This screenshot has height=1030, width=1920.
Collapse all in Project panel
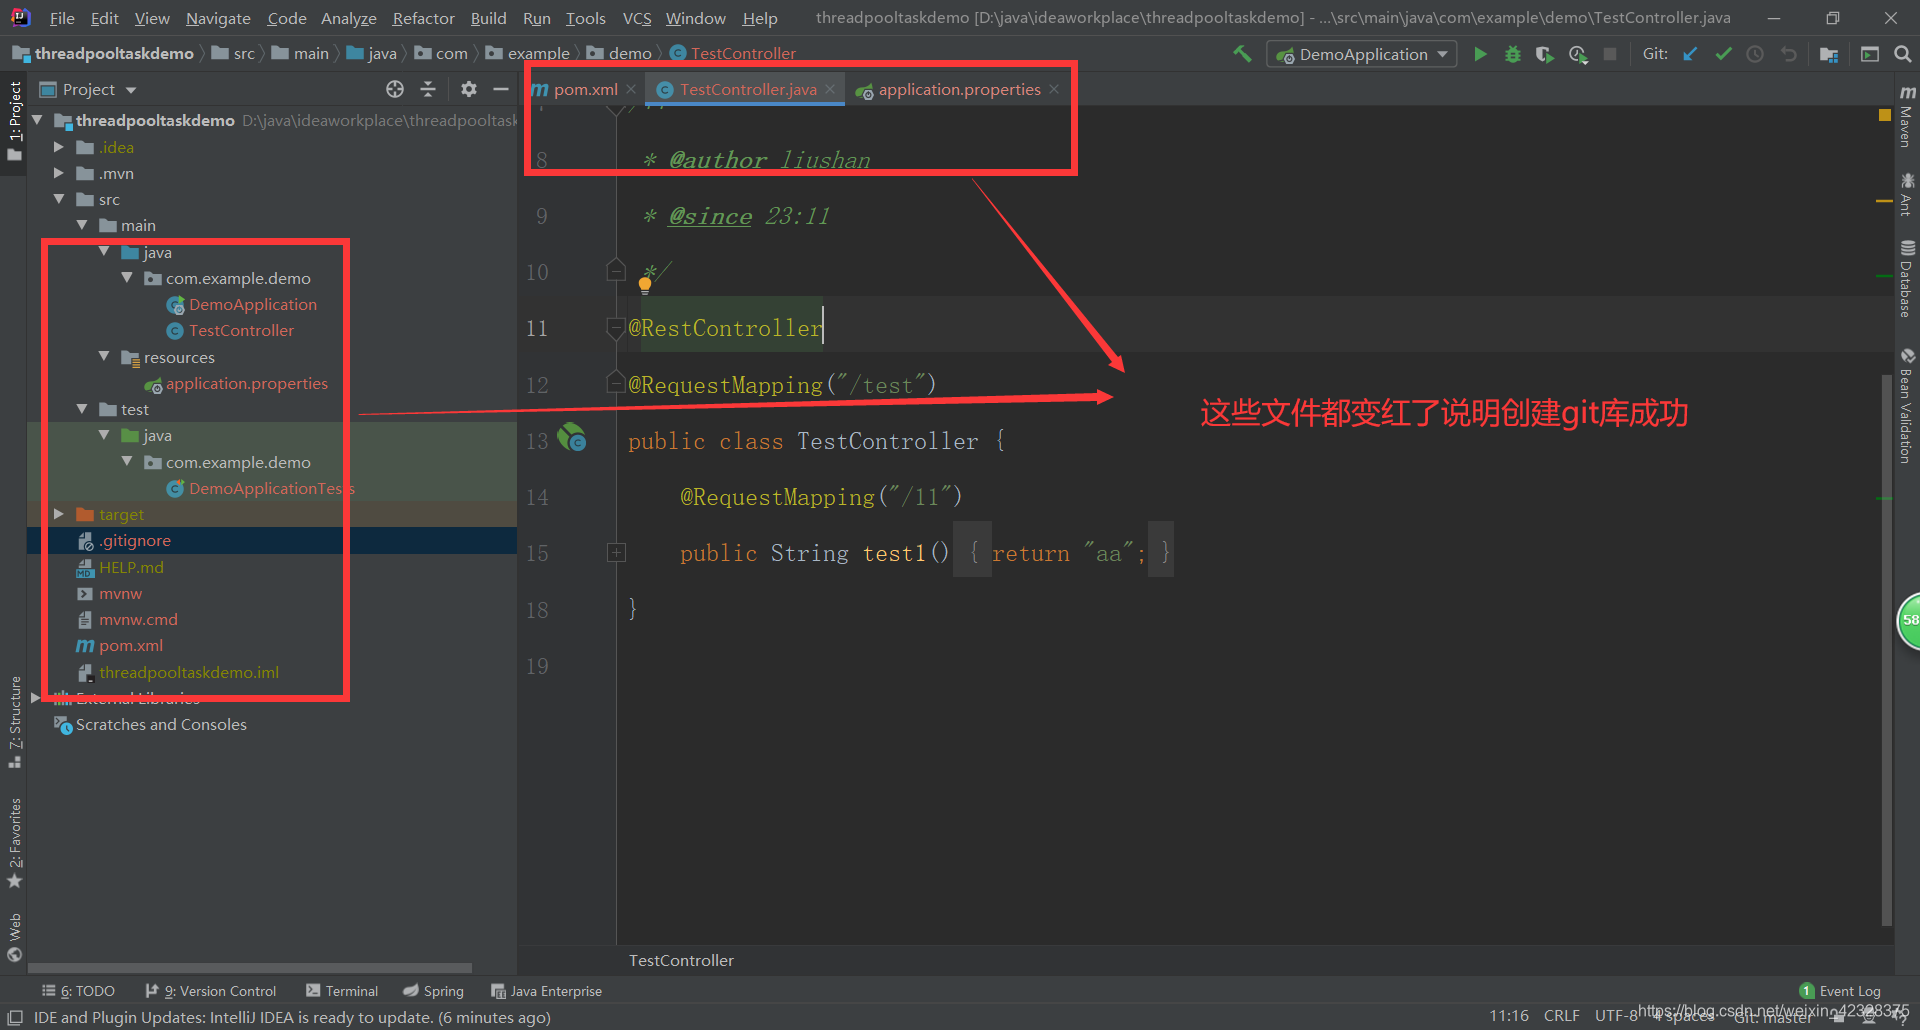click(x=428, y=89)
